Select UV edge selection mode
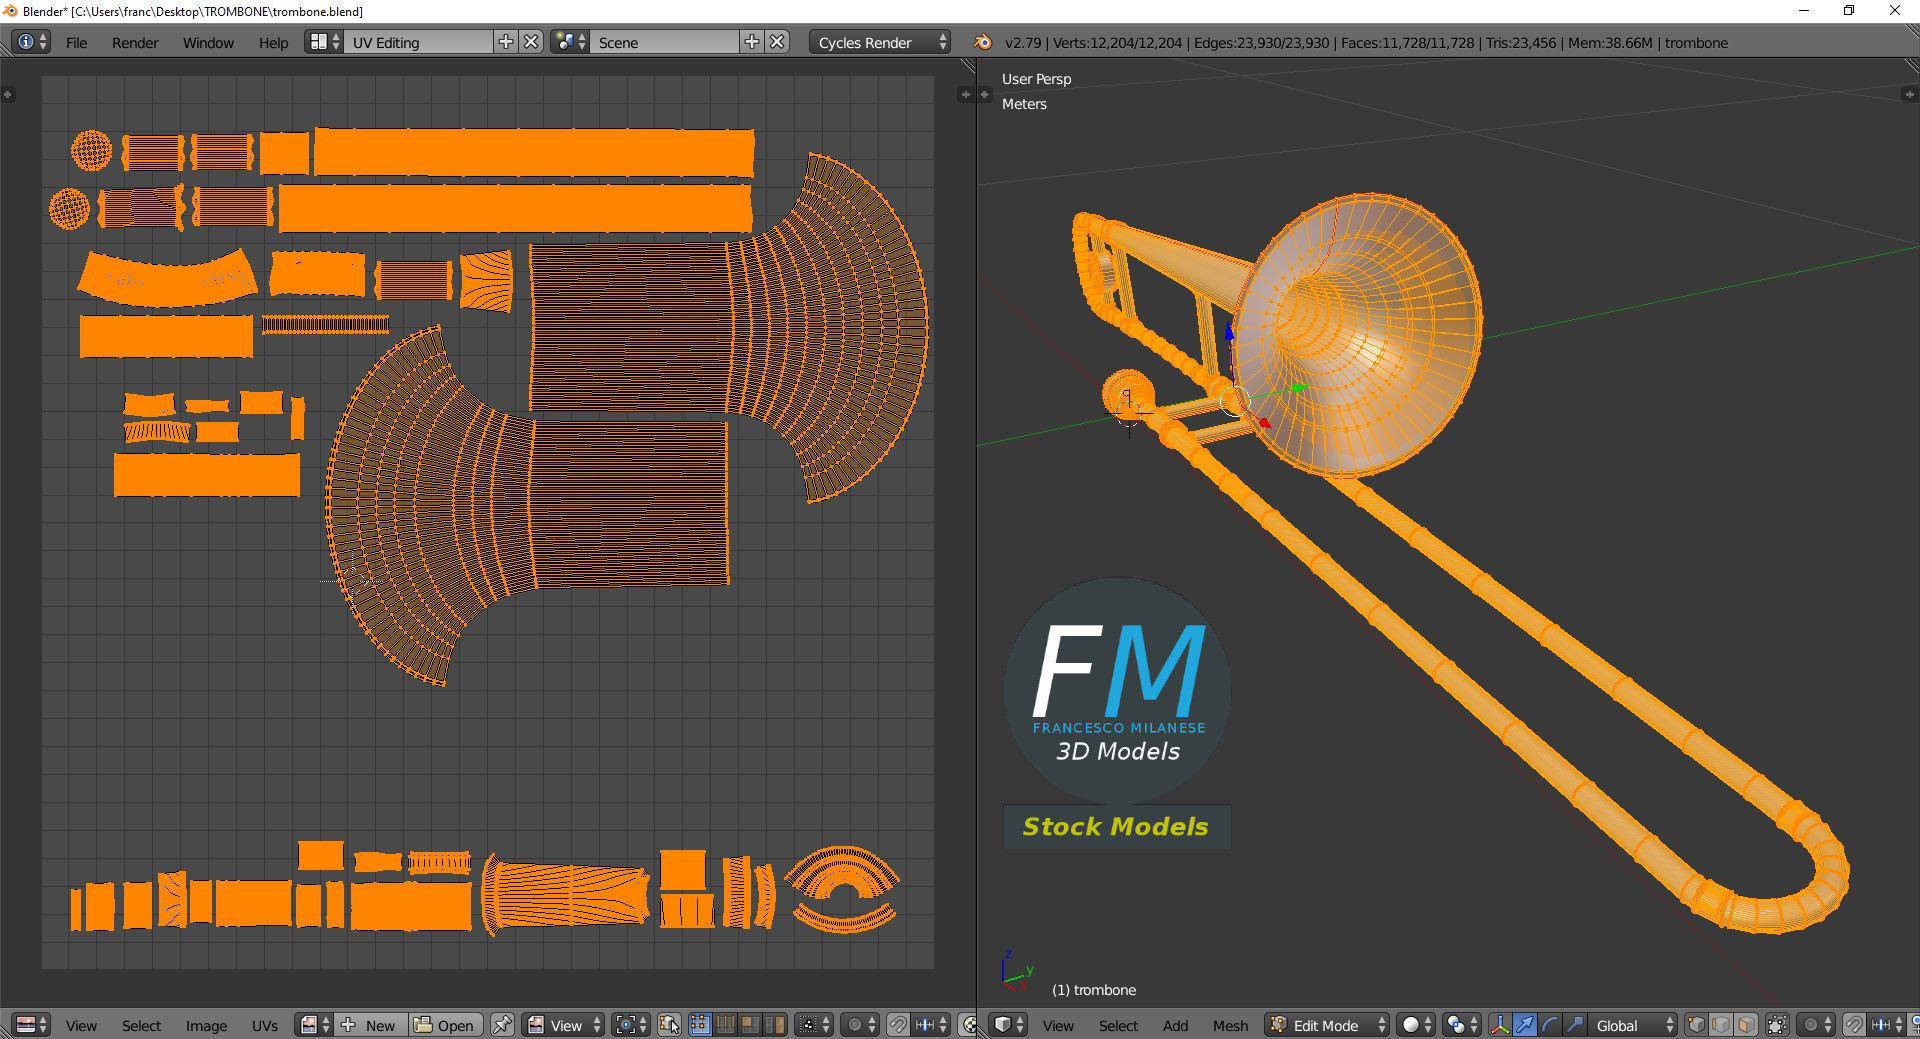Screen dimensions: 1920x1039 pos(725,1025)
